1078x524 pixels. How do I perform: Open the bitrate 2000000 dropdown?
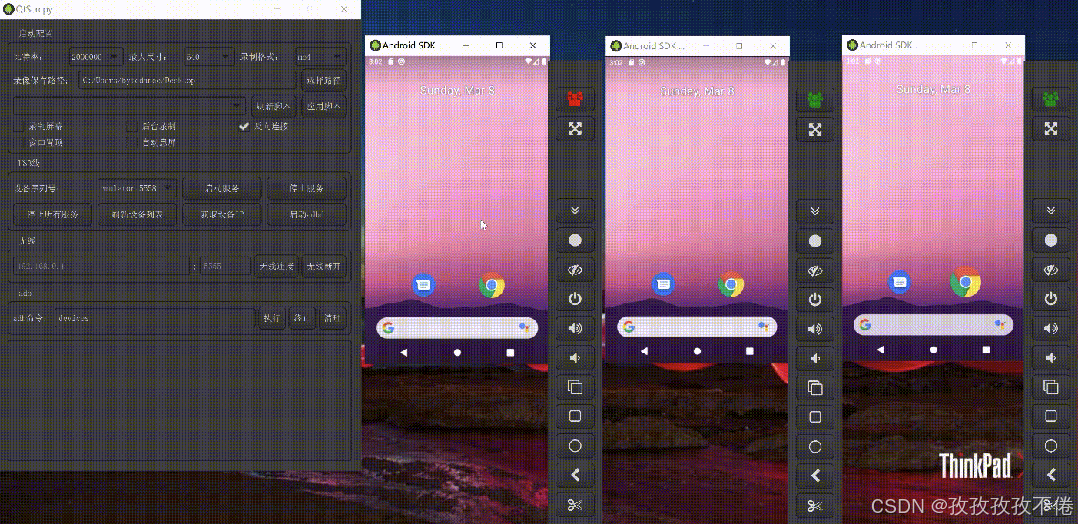tap(95, 56)
